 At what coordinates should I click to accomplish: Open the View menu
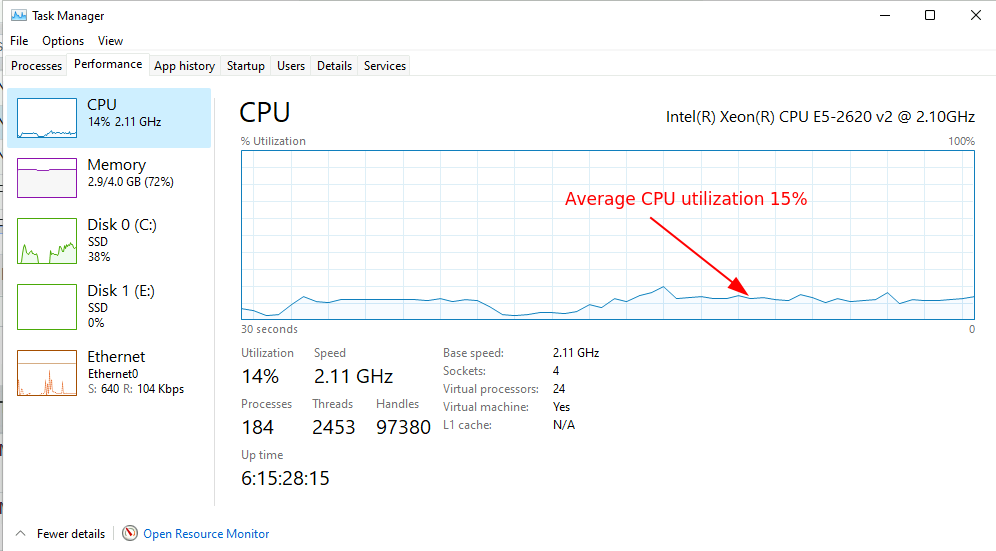(x=110, y=41)
